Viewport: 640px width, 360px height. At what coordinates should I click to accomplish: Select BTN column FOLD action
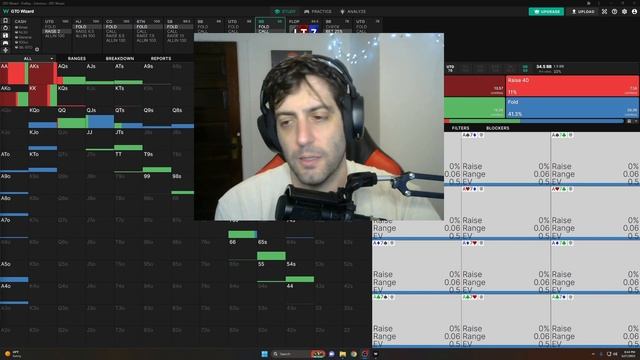(148, 27)
